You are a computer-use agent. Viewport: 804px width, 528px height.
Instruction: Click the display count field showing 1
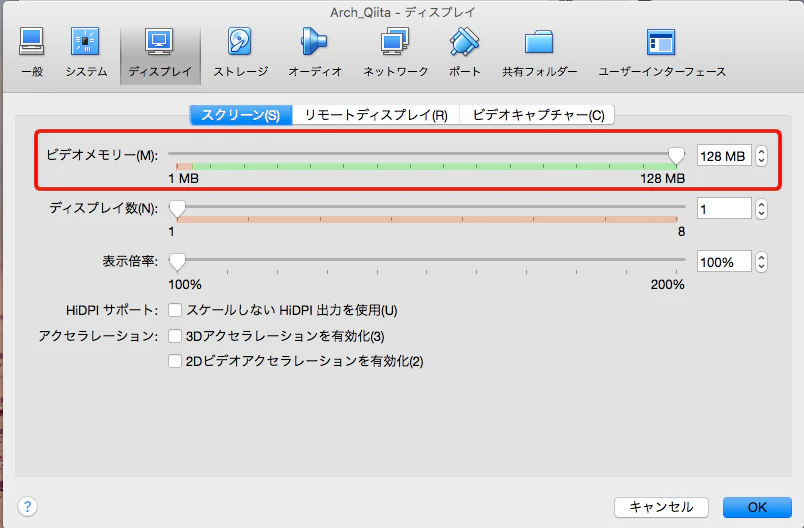pos(724,209)
